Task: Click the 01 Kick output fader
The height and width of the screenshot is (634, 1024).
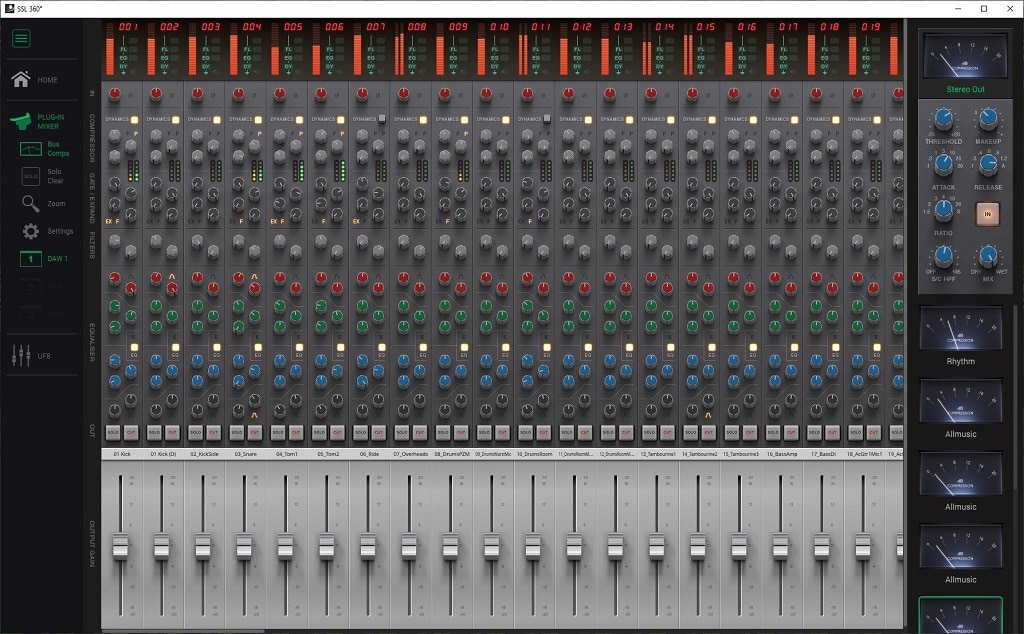Action: (x=120, y=546)
